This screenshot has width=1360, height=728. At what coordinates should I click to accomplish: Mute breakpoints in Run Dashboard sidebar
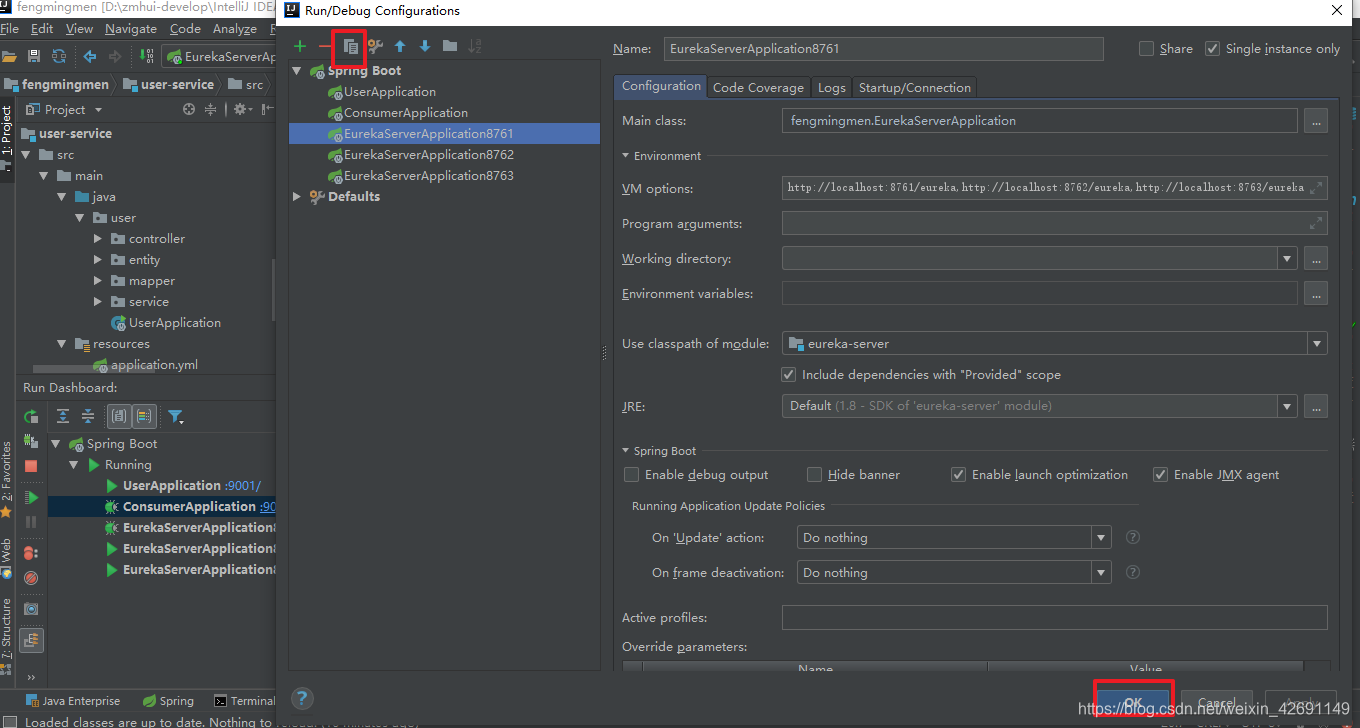tap(31, 578)
